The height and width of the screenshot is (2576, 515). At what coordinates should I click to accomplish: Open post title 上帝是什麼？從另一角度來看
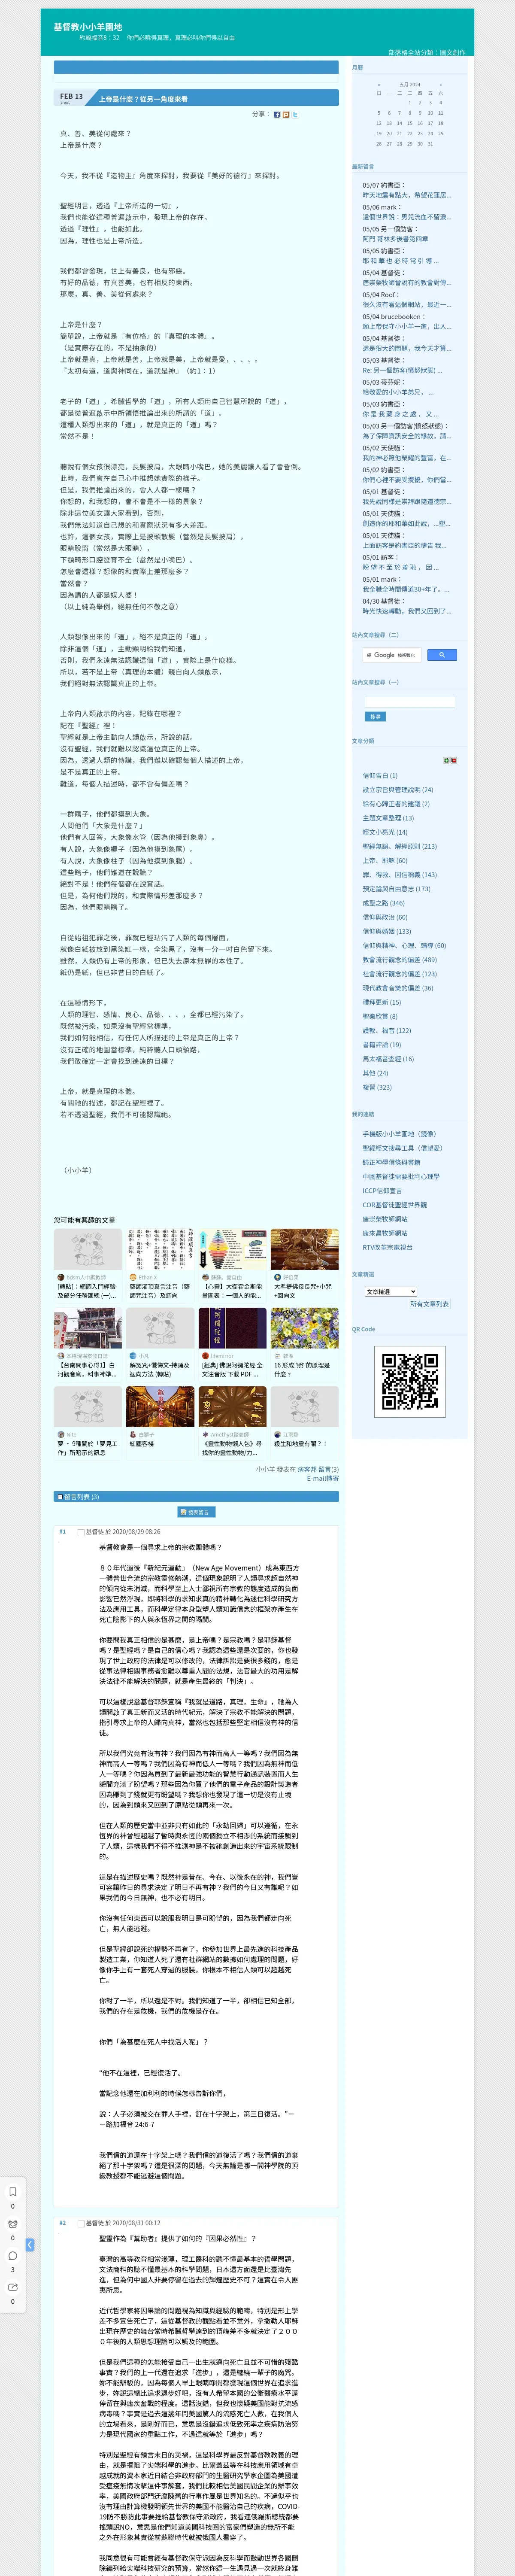pos(143,100)
